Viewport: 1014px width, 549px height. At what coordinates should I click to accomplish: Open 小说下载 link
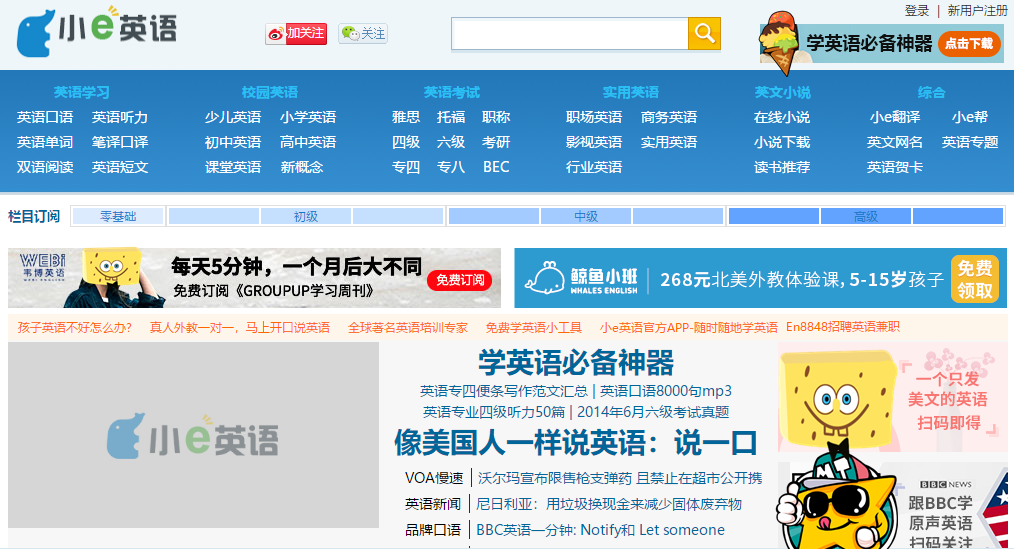(782, 142)
